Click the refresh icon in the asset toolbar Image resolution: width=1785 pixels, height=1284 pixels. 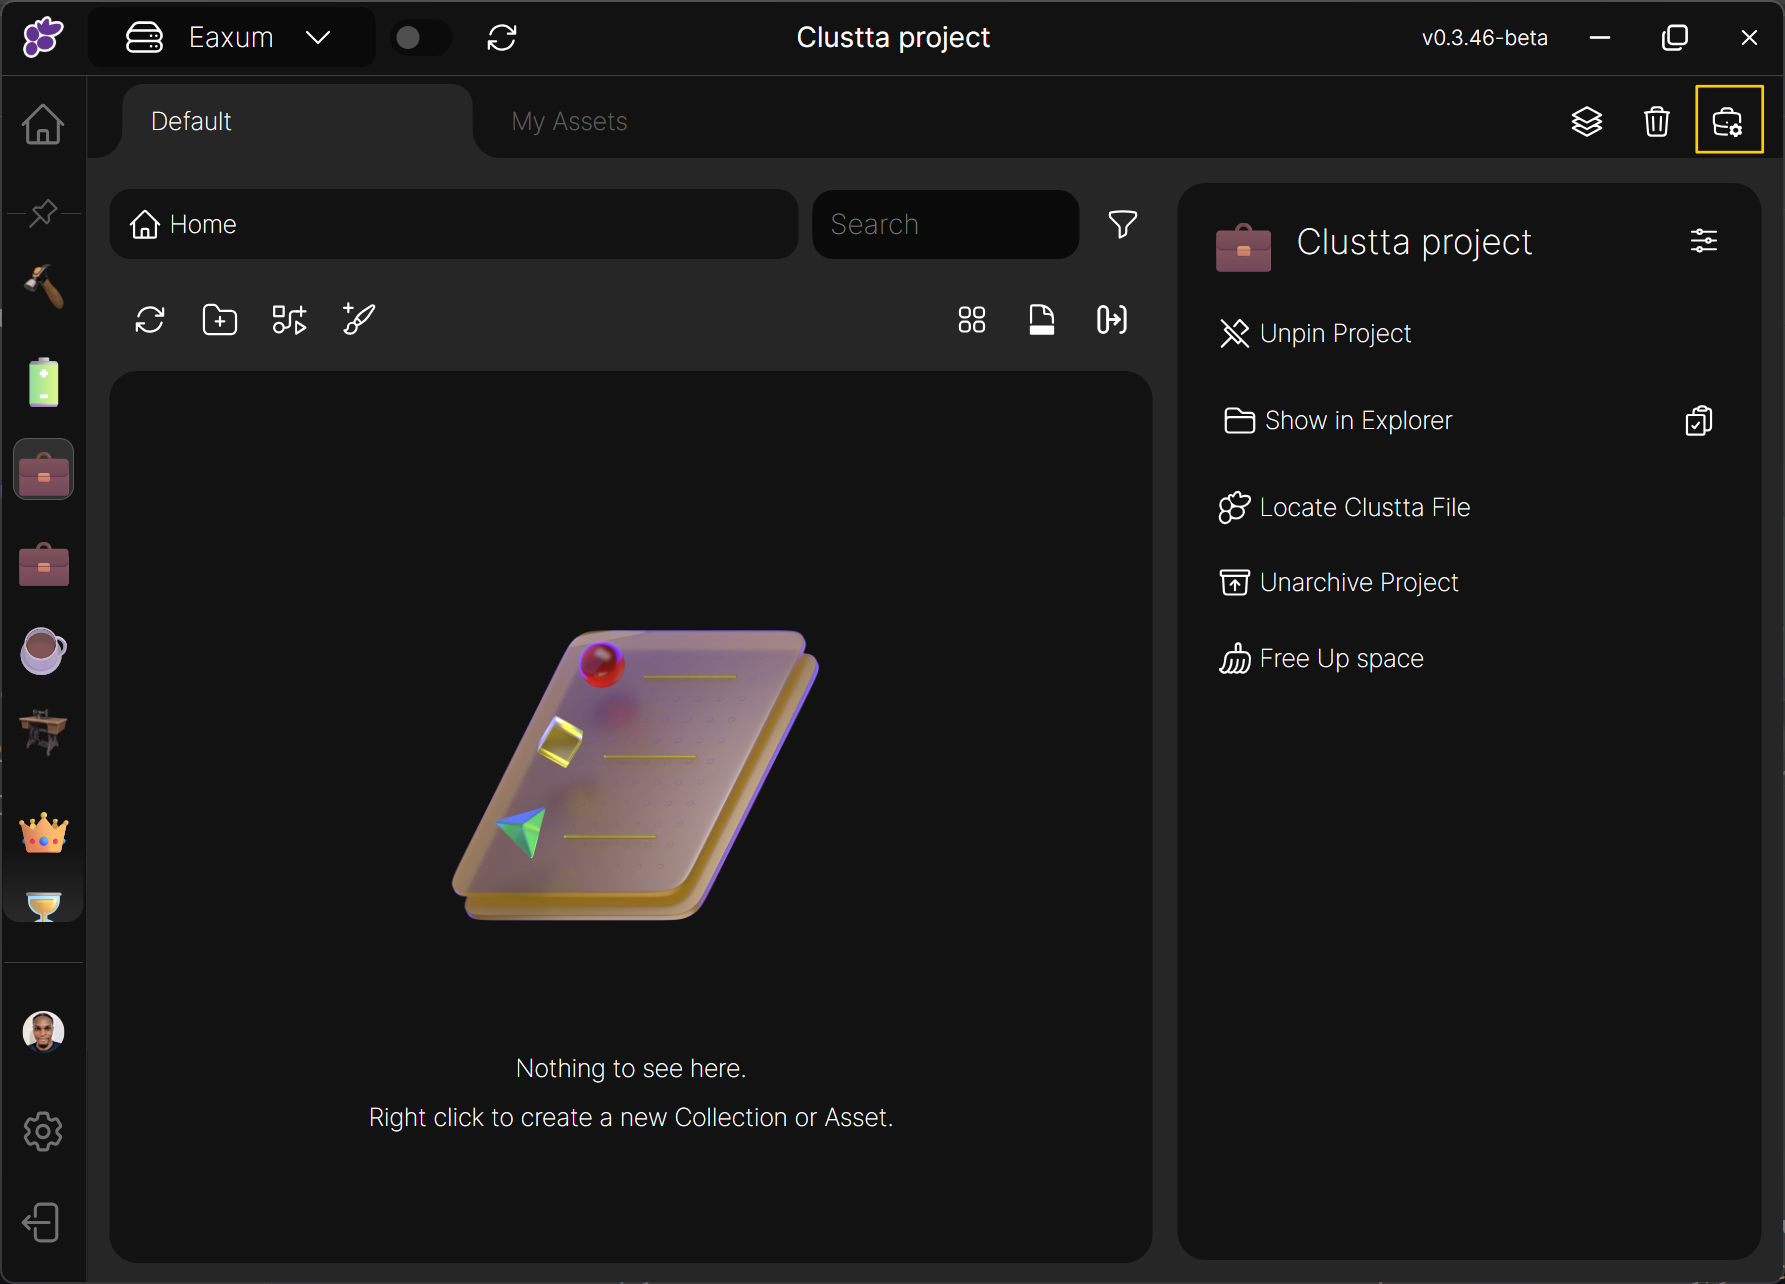150,320
